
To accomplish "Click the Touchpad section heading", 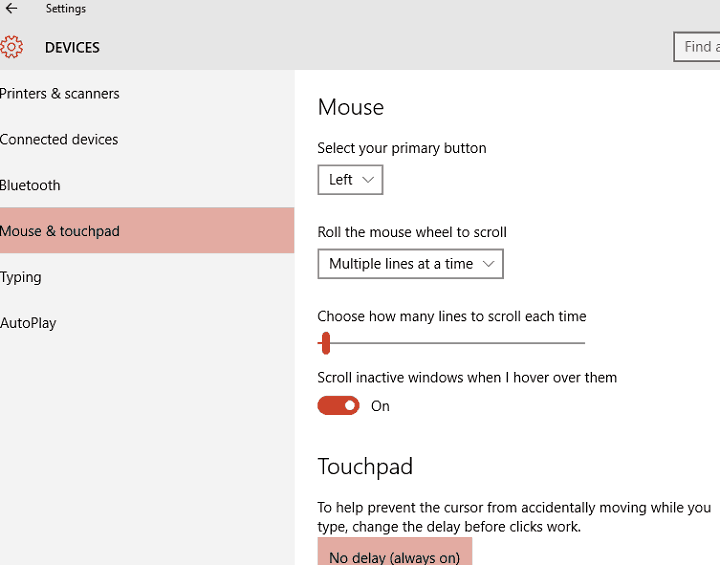I will [365, 467].
